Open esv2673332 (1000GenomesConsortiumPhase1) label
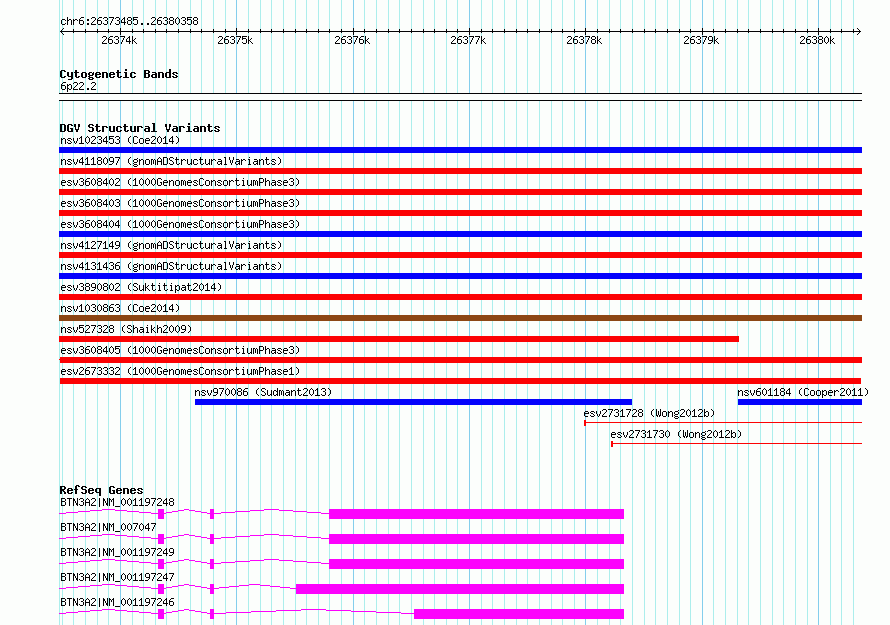Image resolution: width=890 pixels, height=625 pixels. tap(180, 371)
